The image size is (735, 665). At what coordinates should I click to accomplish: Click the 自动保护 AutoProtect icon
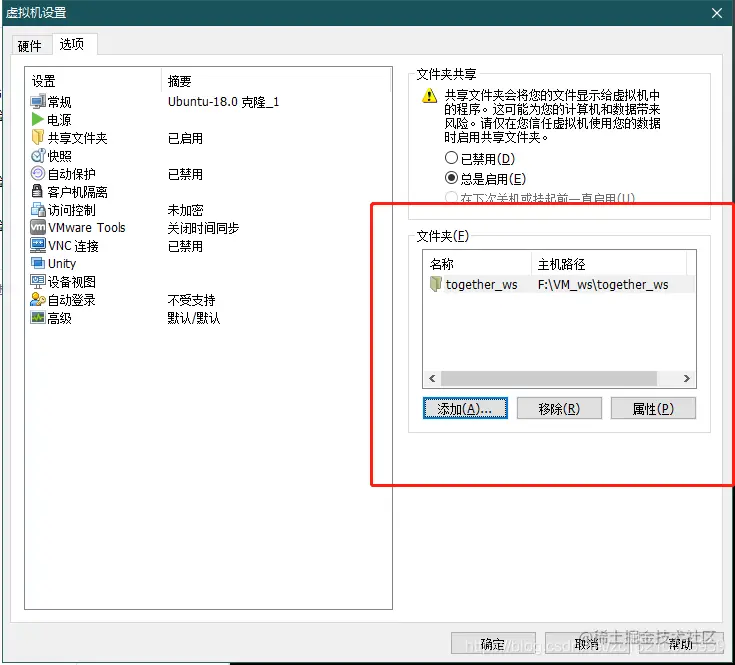[x=38, y=174]
